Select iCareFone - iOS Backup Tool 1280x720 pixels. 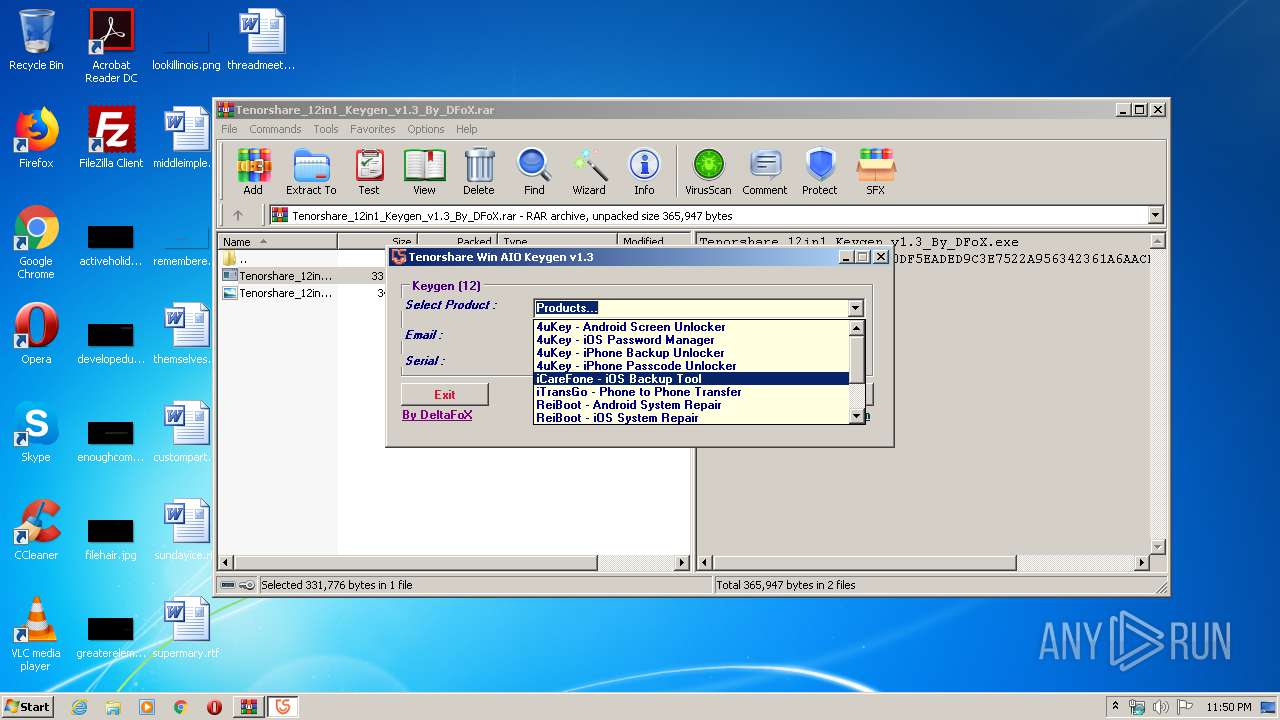click(x=691, y=379)
